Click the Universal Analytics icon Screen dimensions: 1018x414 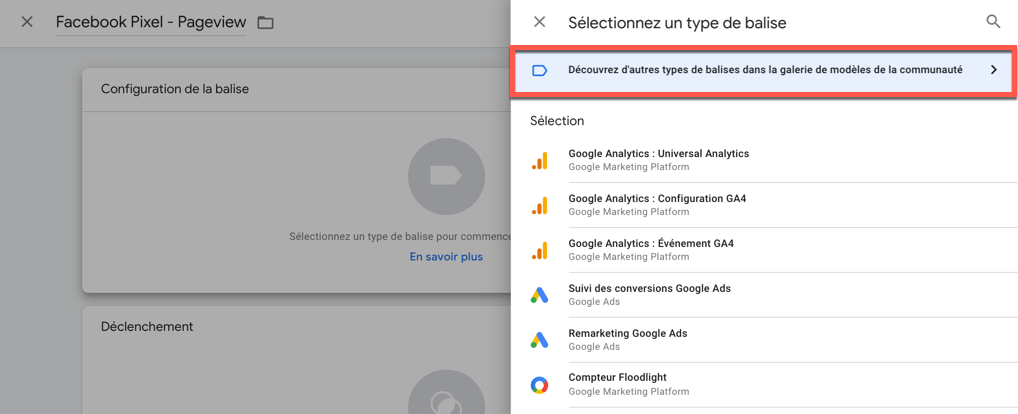(x=539, y=160)
